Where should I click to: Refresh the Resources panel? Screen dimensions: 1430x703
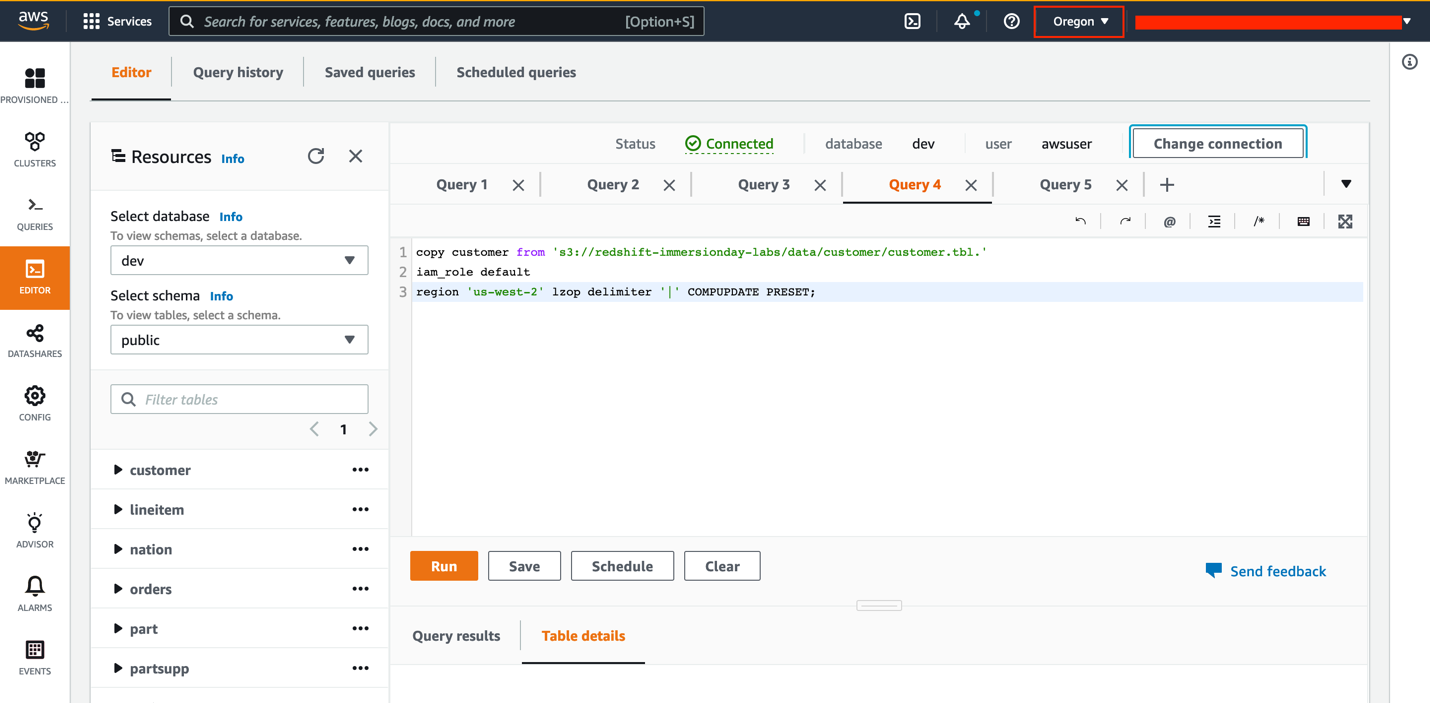(316, 156)
